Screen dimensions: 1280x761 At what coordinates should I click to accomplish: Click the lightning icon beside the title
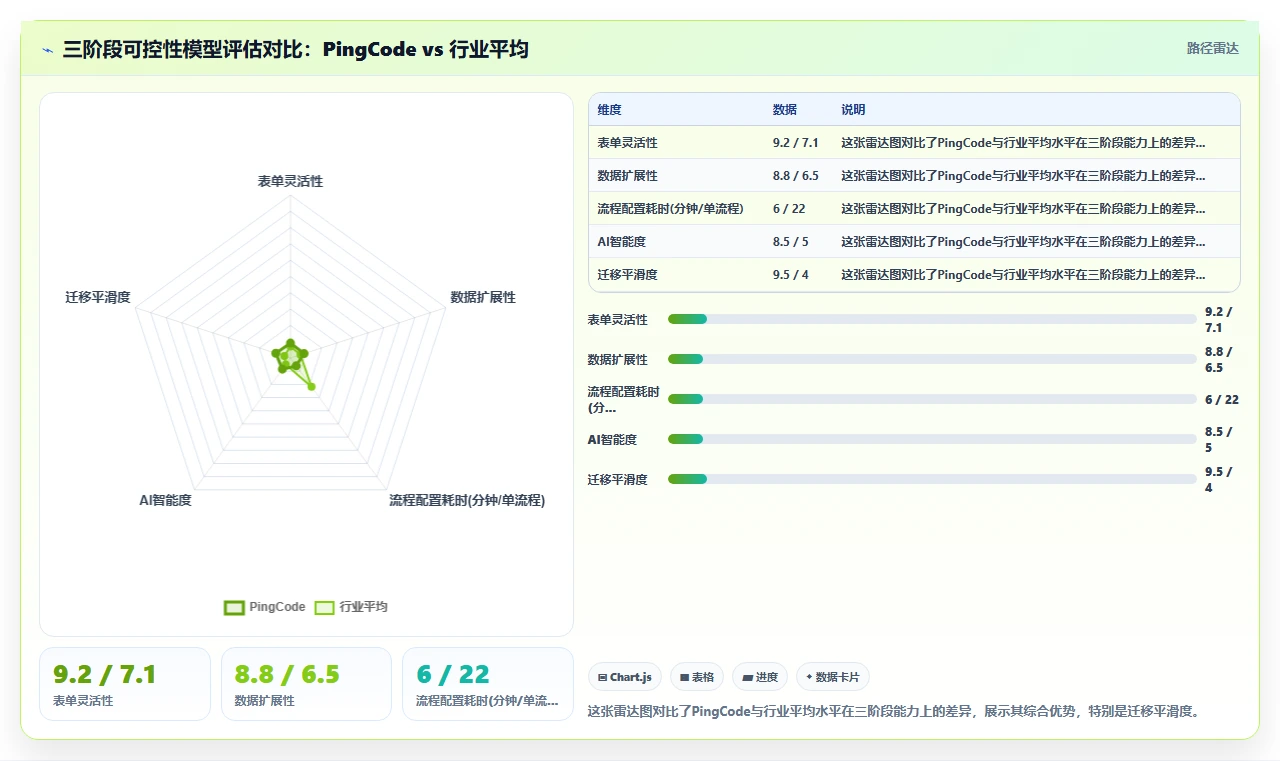(47, 49)
